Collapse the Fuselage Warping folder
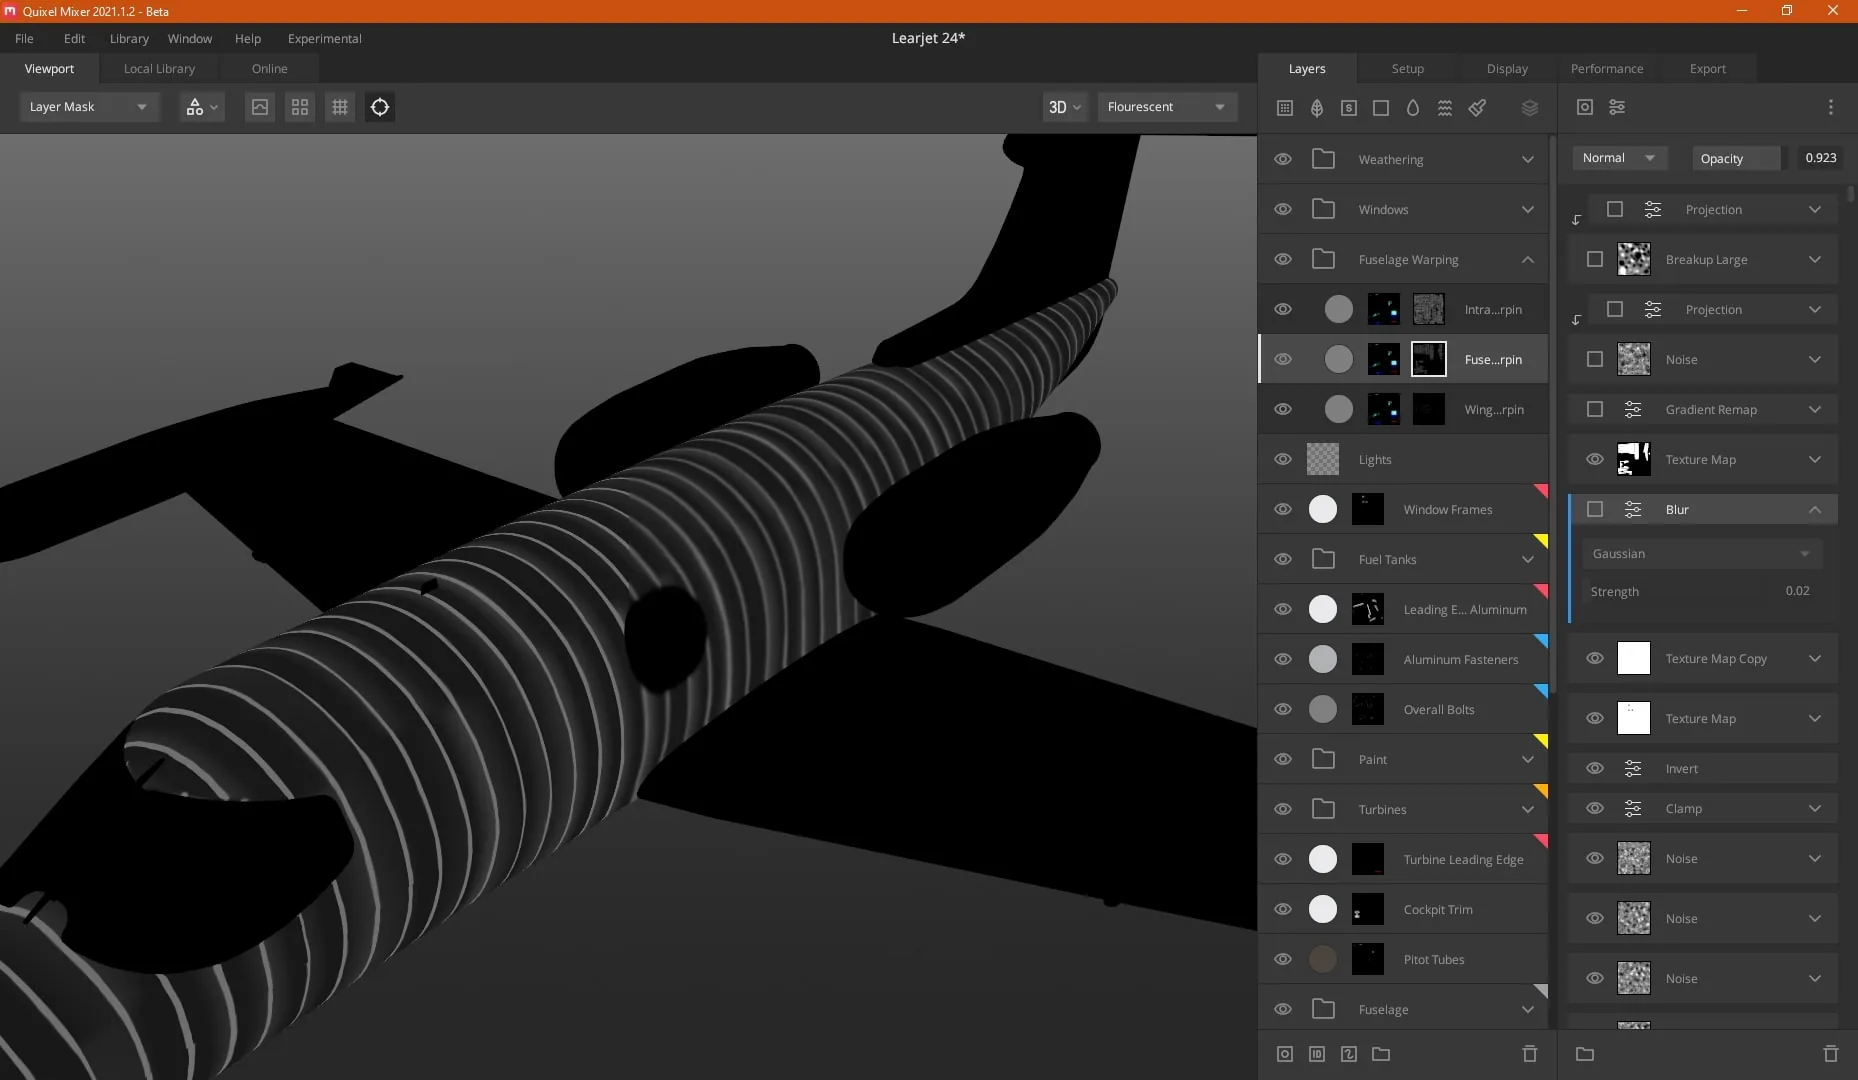 tap(1528, 259)
